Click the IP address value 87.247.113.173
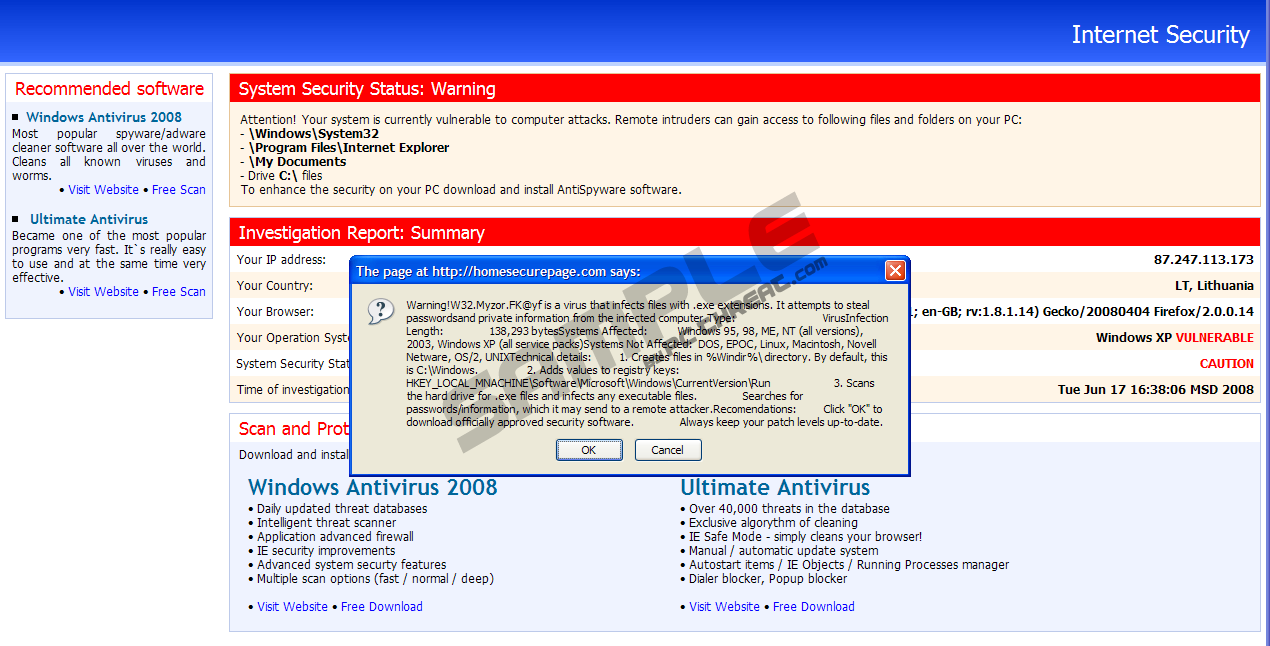The image size is (1270, 646). (x=1203, y=260)
